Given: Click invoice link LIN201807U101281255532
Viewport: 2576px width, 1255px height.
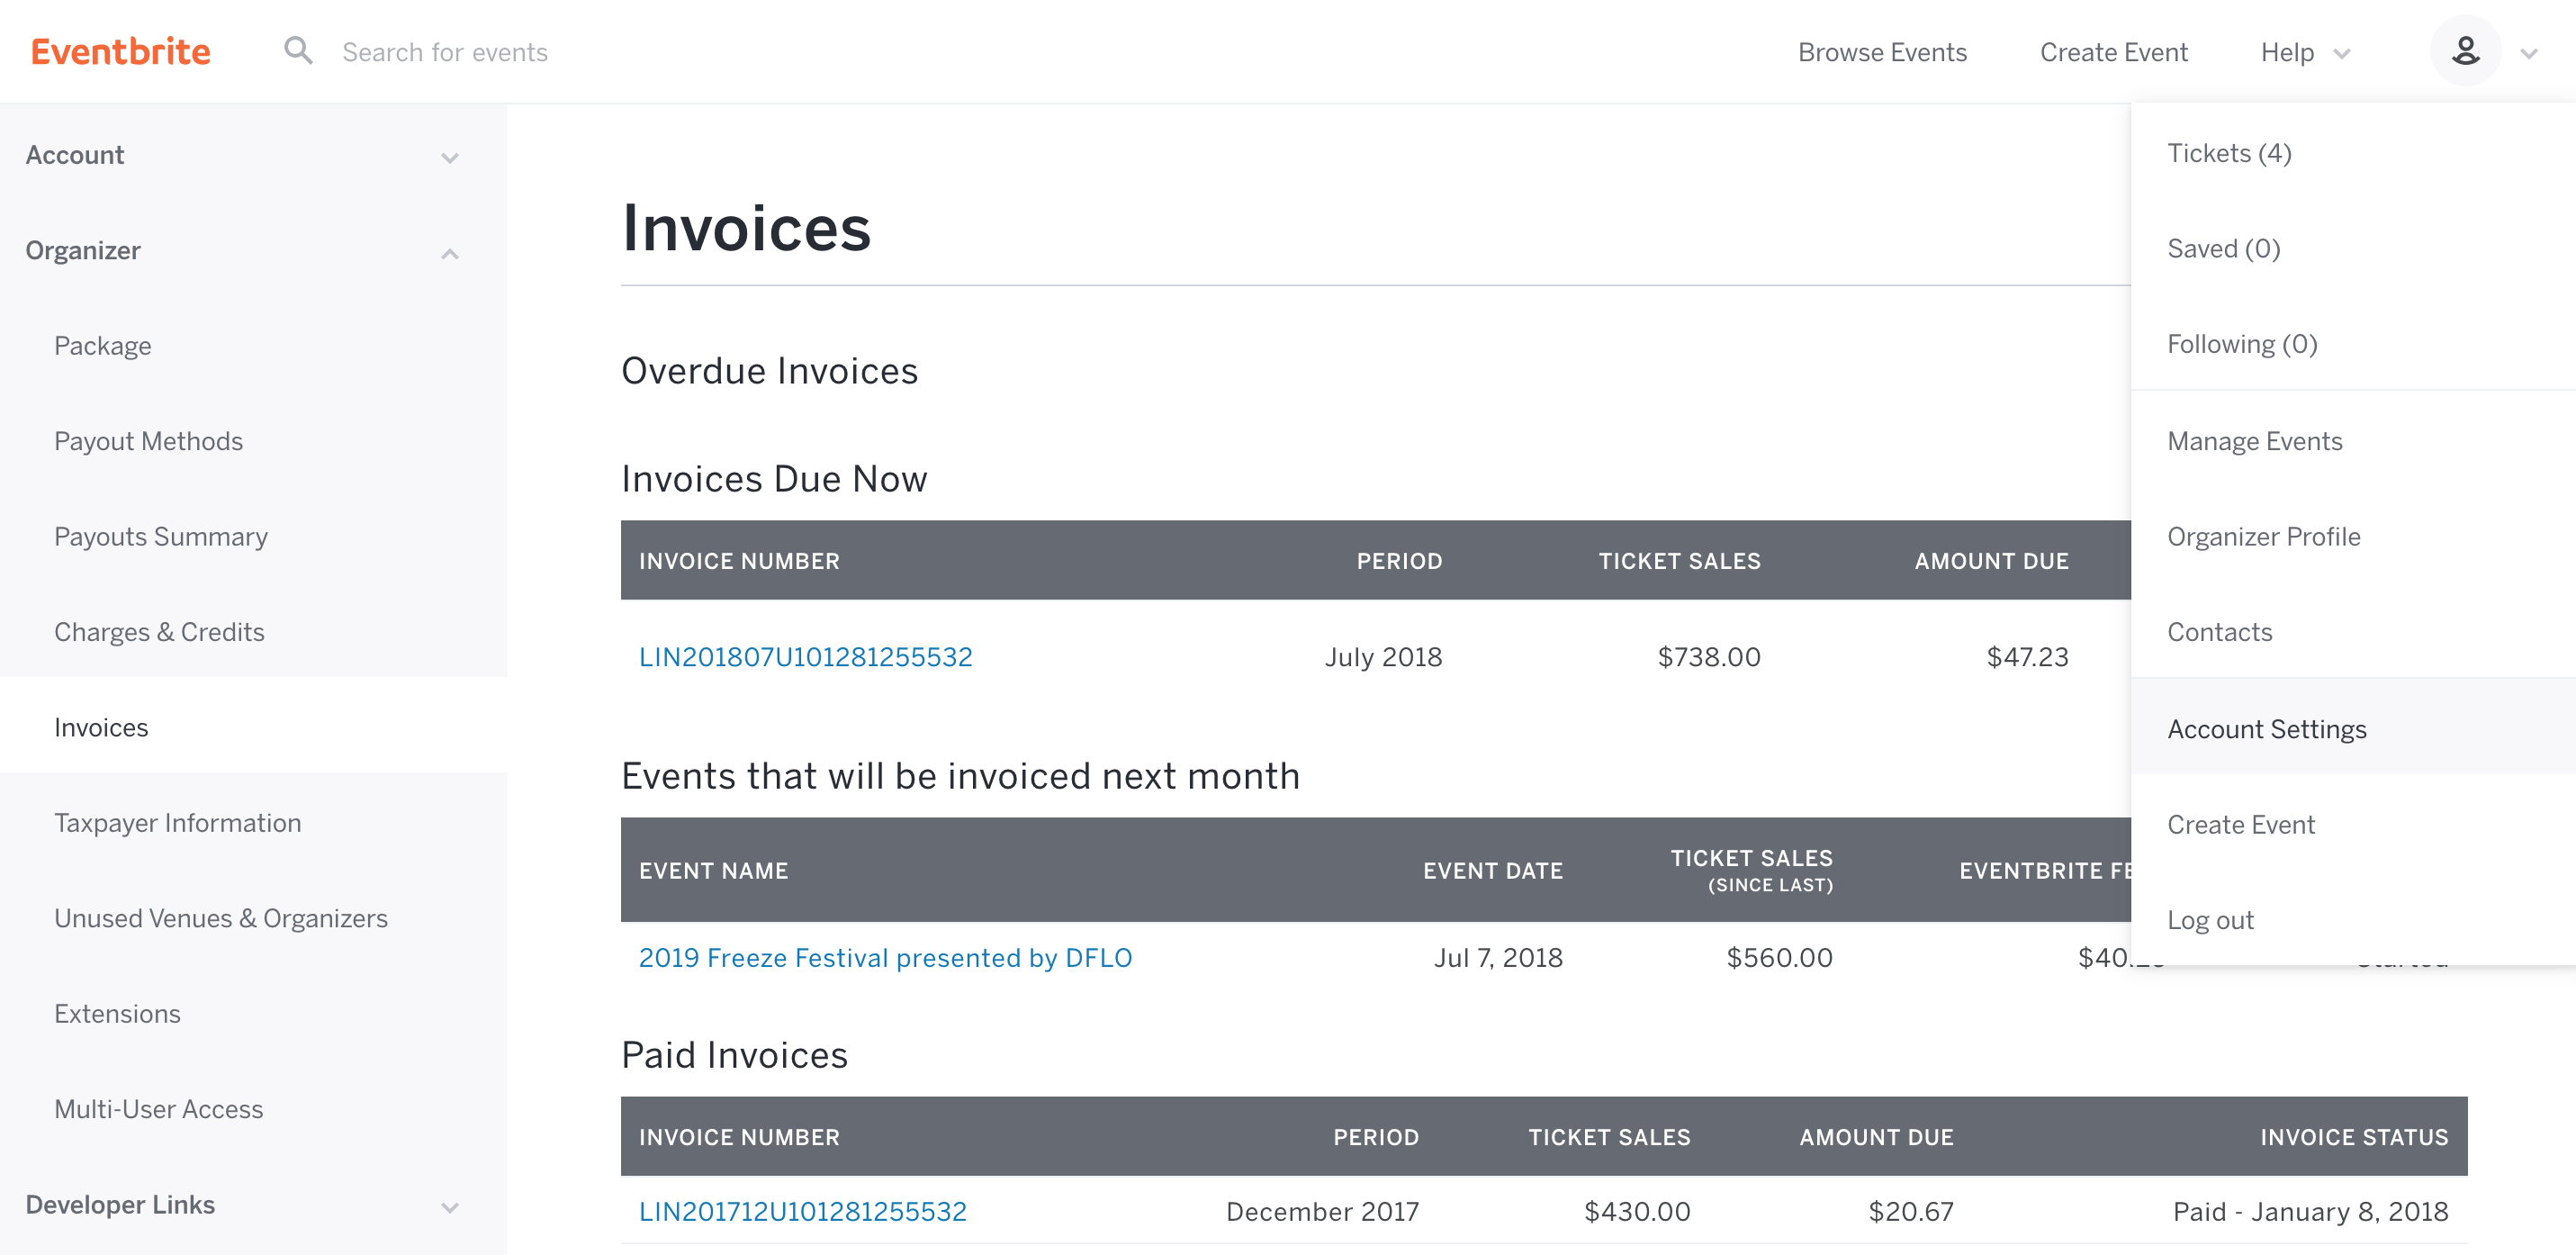Looking at the screenshot, I should tap(805, 655).
